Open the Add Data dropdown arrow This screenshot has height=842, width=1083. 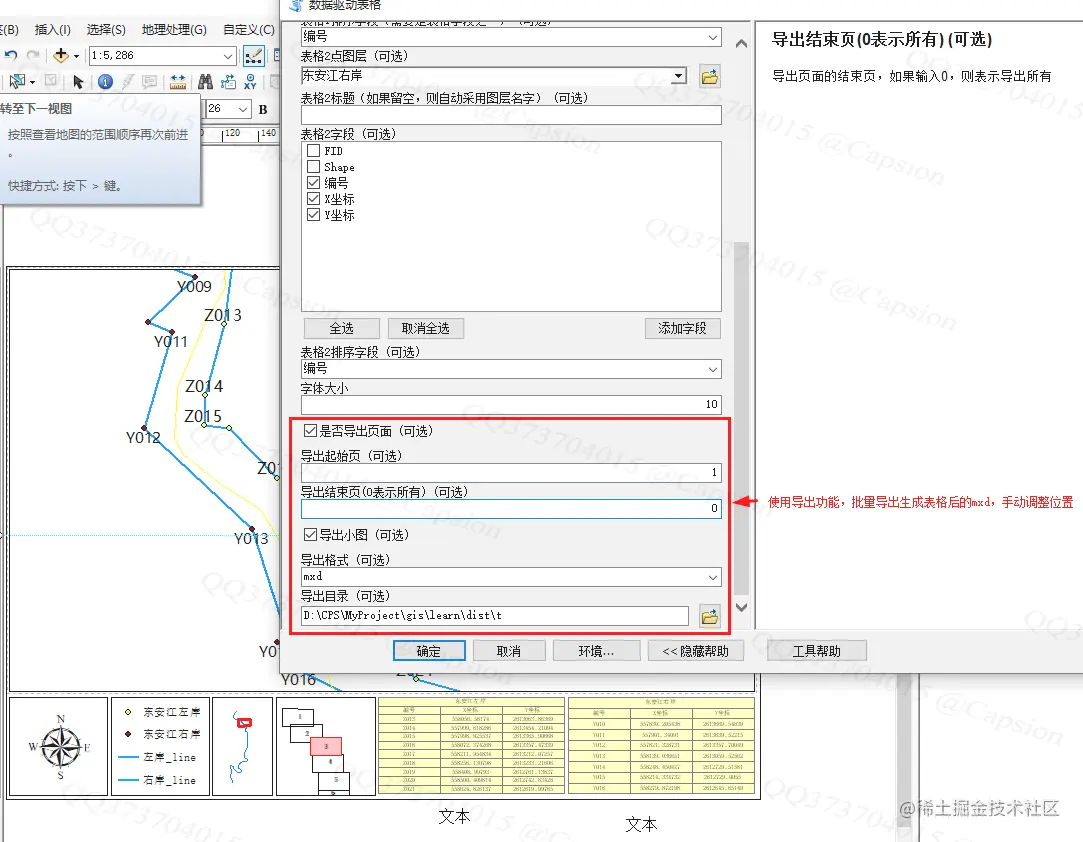click(x=76, y=56)
